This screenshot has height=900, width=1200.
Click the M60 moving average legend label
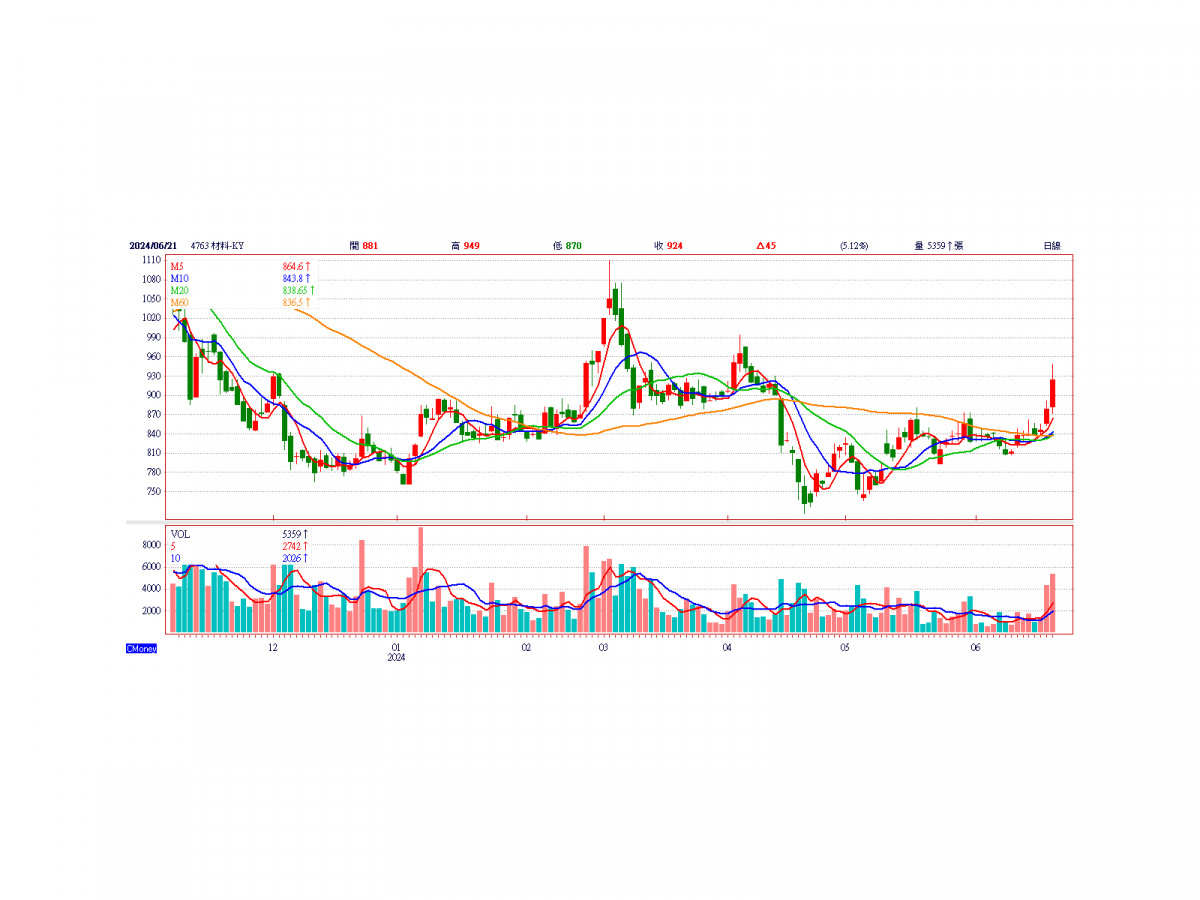pos(179,302)
